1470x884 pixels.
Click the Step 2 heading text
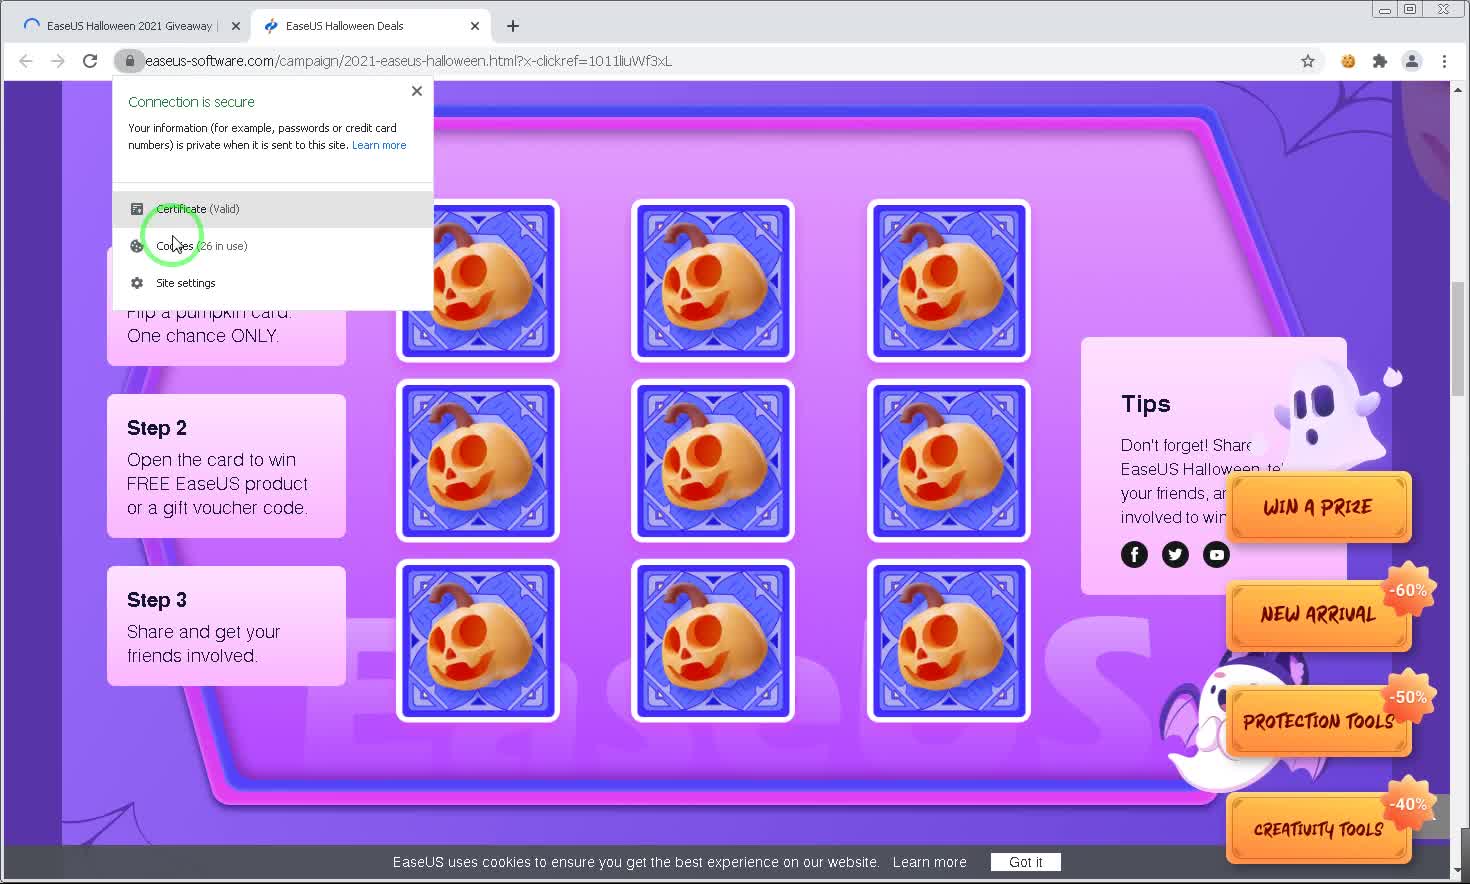[x=157, y=428]
